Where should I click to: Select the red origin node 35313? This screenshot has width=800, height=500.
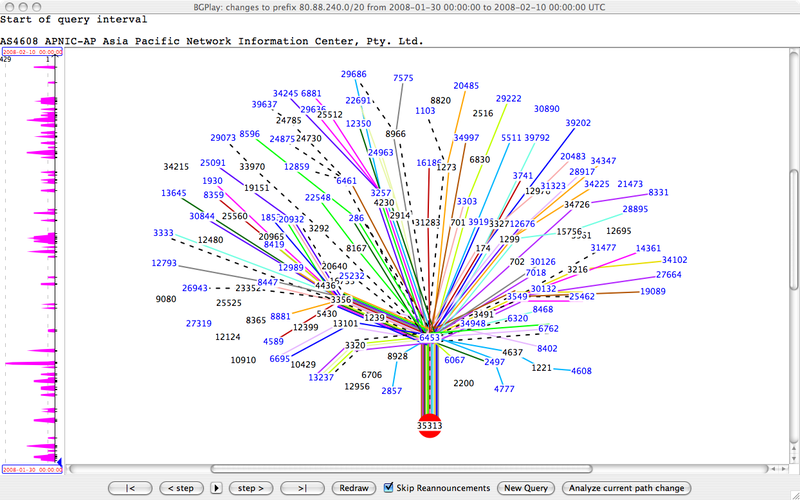tap(429, 425)
